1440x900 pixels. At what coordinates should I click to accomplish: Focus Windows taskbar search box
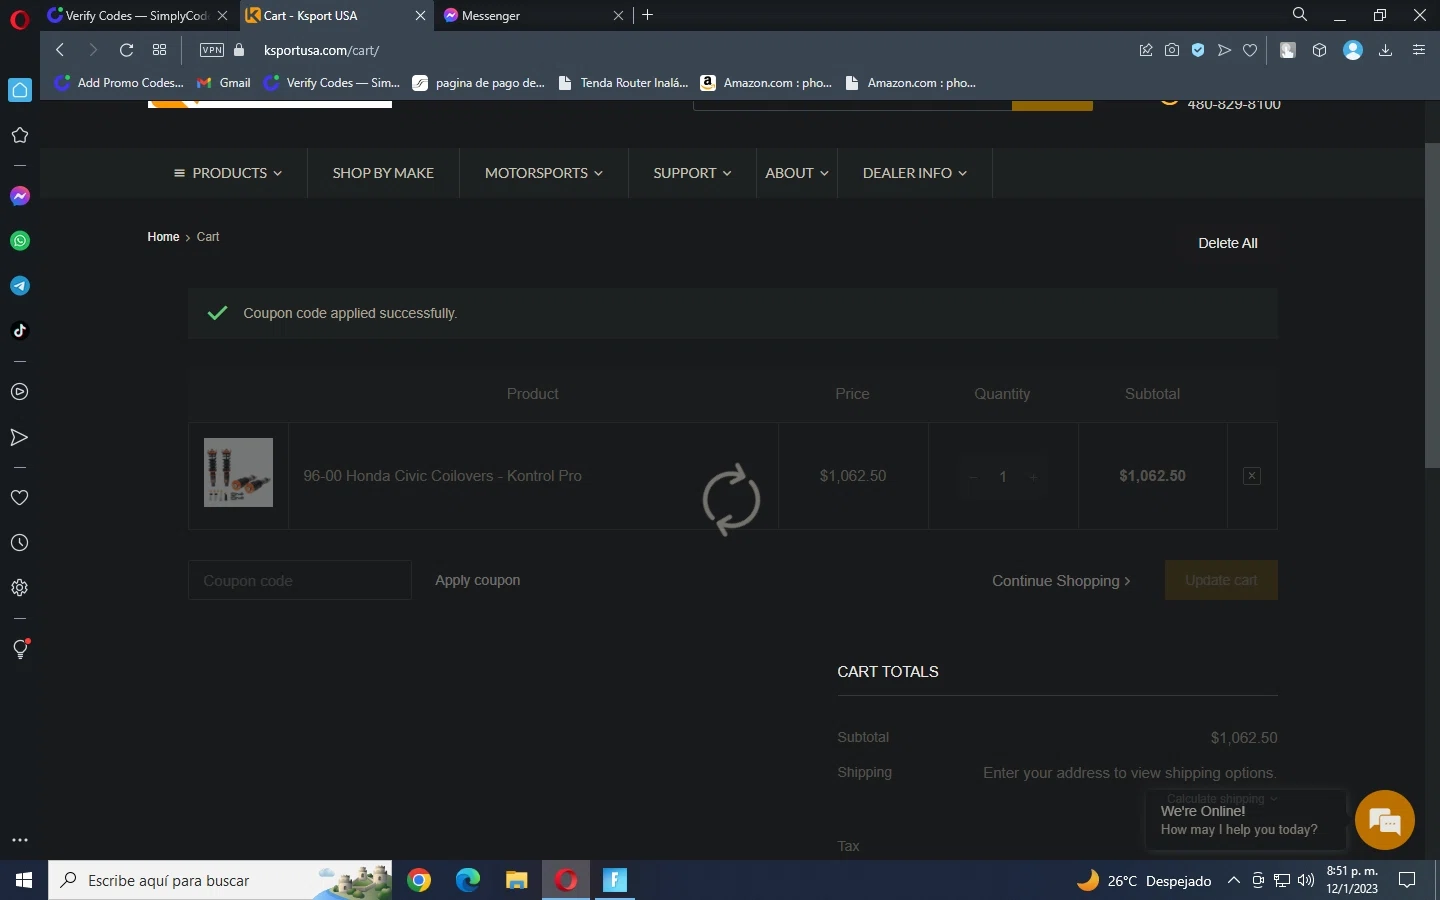tap(220, 880)
